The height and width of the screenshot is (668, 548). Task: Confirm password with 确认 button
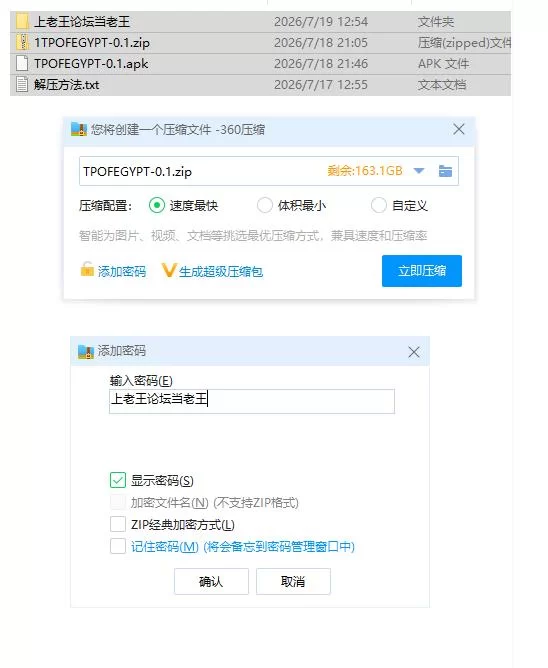click(x=211, y=581)
